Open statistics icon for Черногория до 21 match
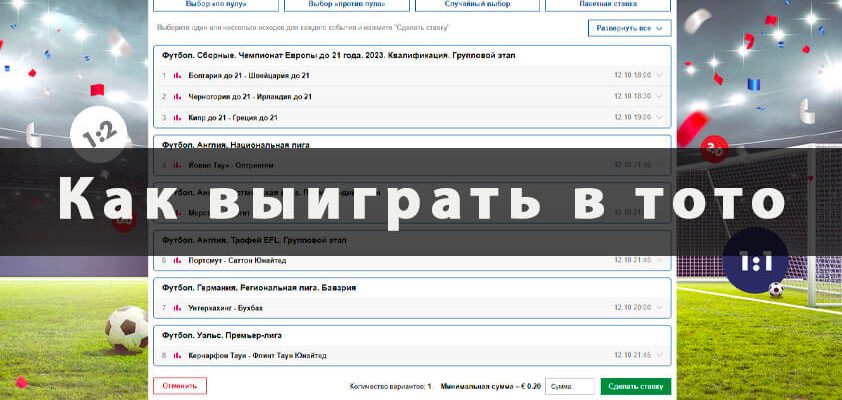The image size is (842, 400). point(177,97)
